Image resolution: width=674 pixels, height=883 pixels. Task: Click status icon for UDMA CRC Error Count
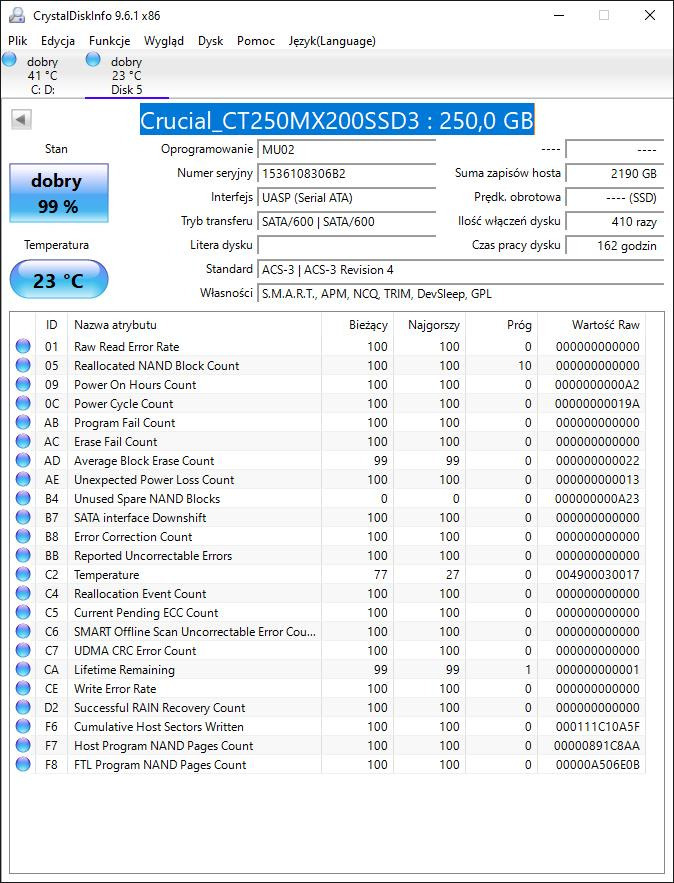(x=23, y=650)
